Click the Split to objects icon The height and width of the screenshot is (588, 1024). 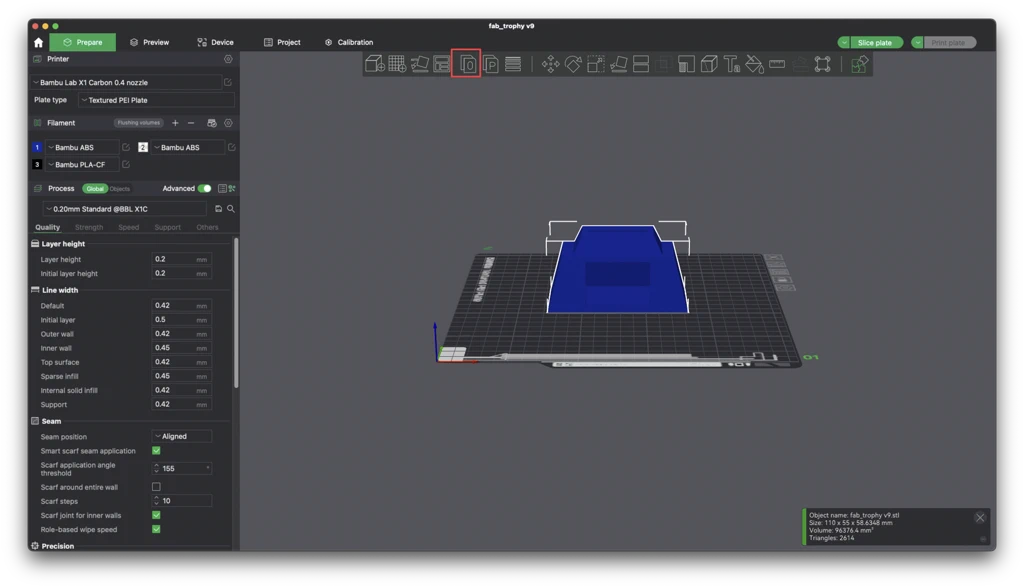466,64
